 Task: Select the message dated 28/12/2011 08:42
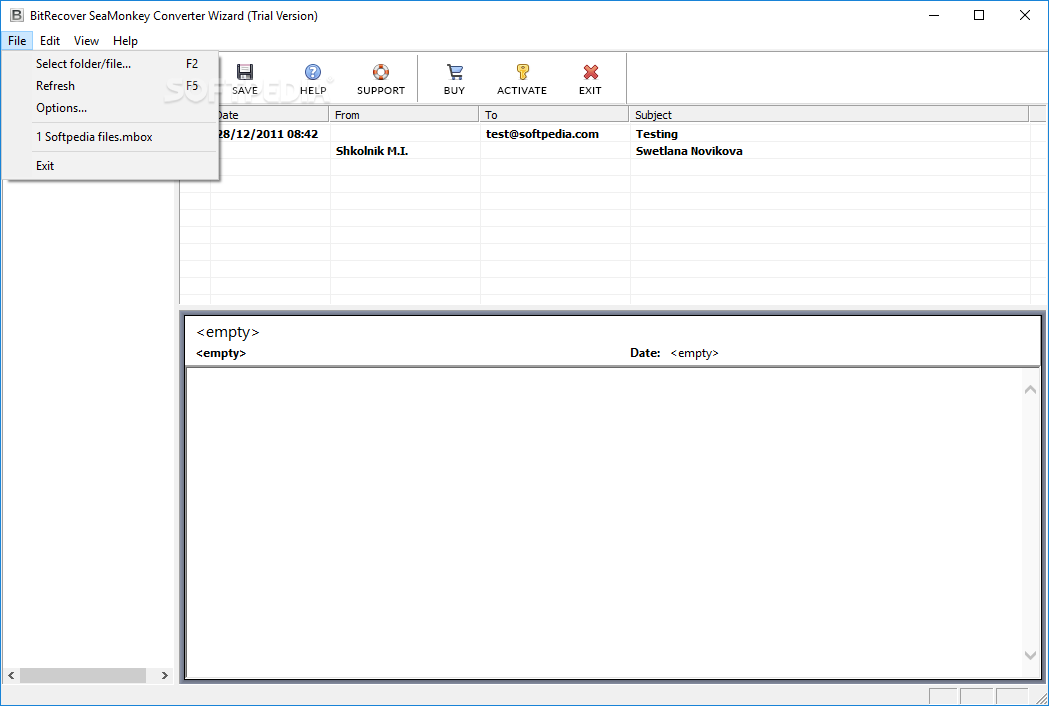268,134
